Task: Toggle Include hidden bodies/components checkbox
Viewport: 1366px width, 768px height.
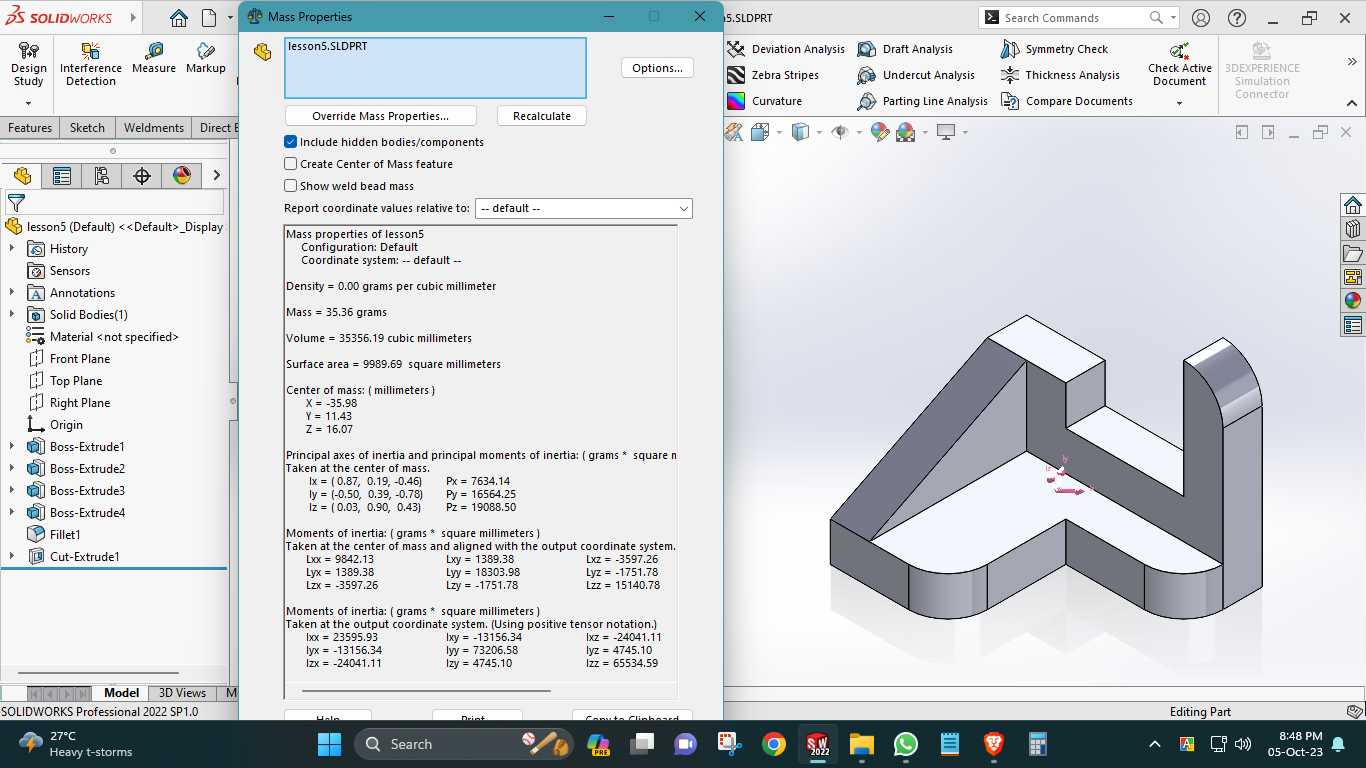Action: pos(291,142)
